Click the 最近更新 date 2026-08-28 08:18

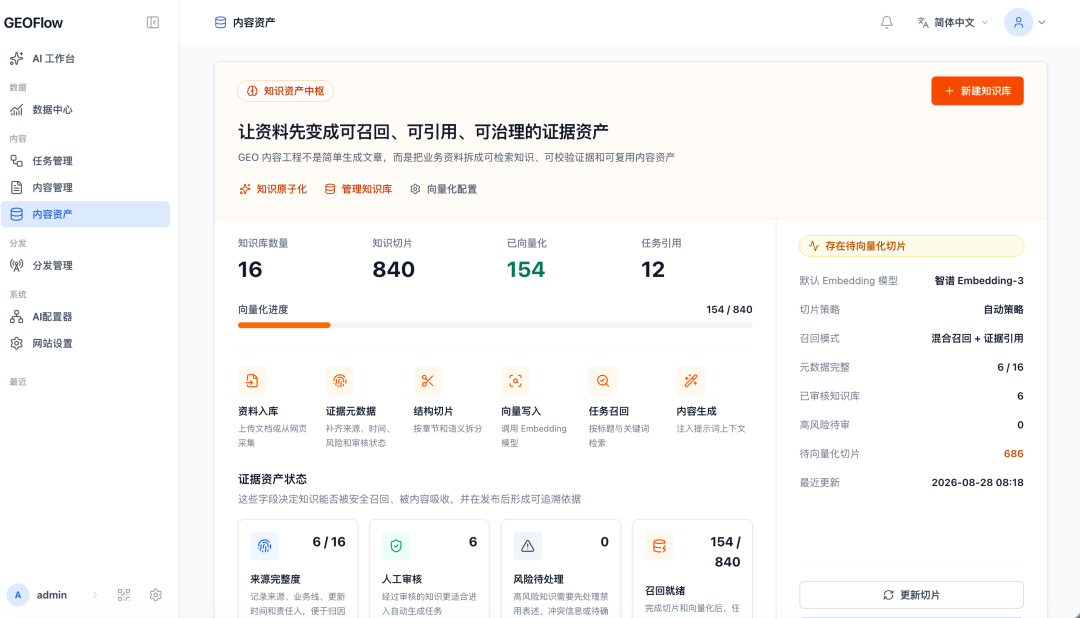click(977, 482)
